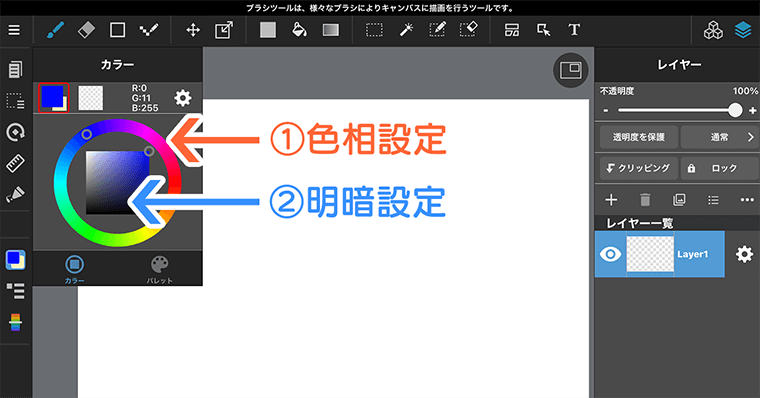Select the Brush tool
Screen dimensions: 760x398
point(55,30)
